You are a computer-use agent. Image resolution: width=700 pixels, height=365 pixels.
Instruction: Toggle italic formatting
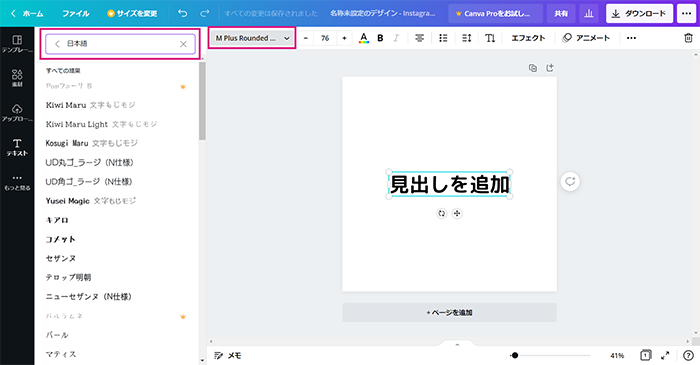click(396, 38)
